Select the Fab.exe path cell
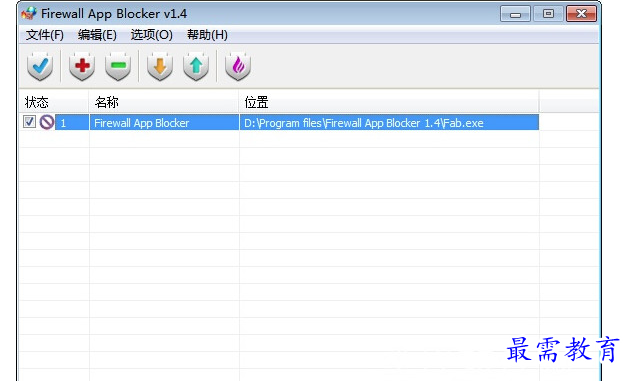628x381 pixels. click(x=389, y=123)
